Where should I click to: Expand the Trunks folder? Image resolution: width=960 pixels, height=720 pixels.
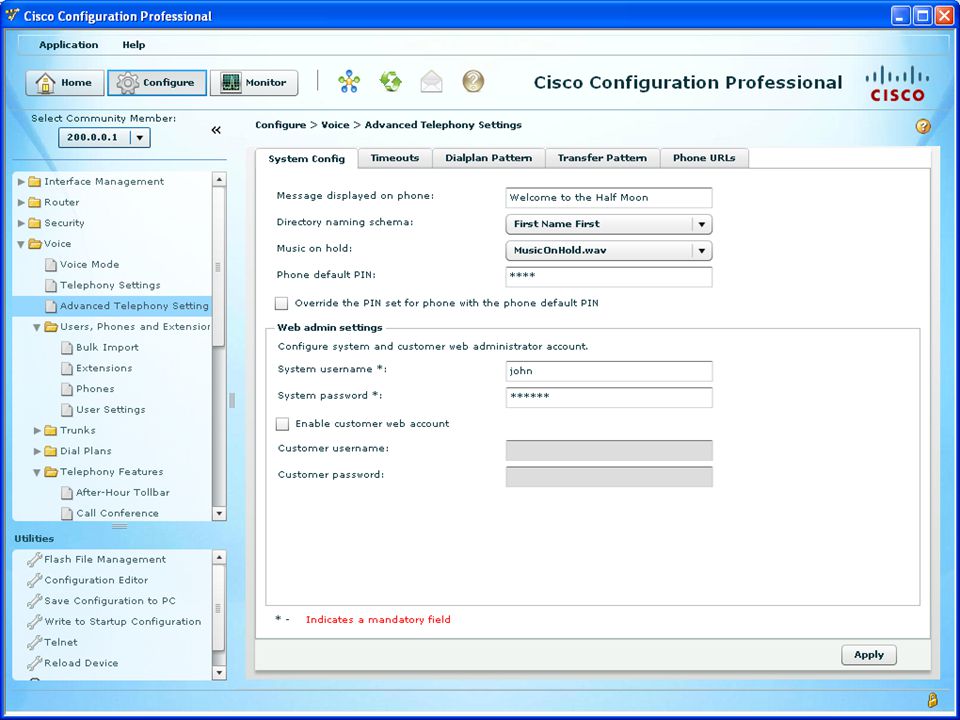(37, 431)
